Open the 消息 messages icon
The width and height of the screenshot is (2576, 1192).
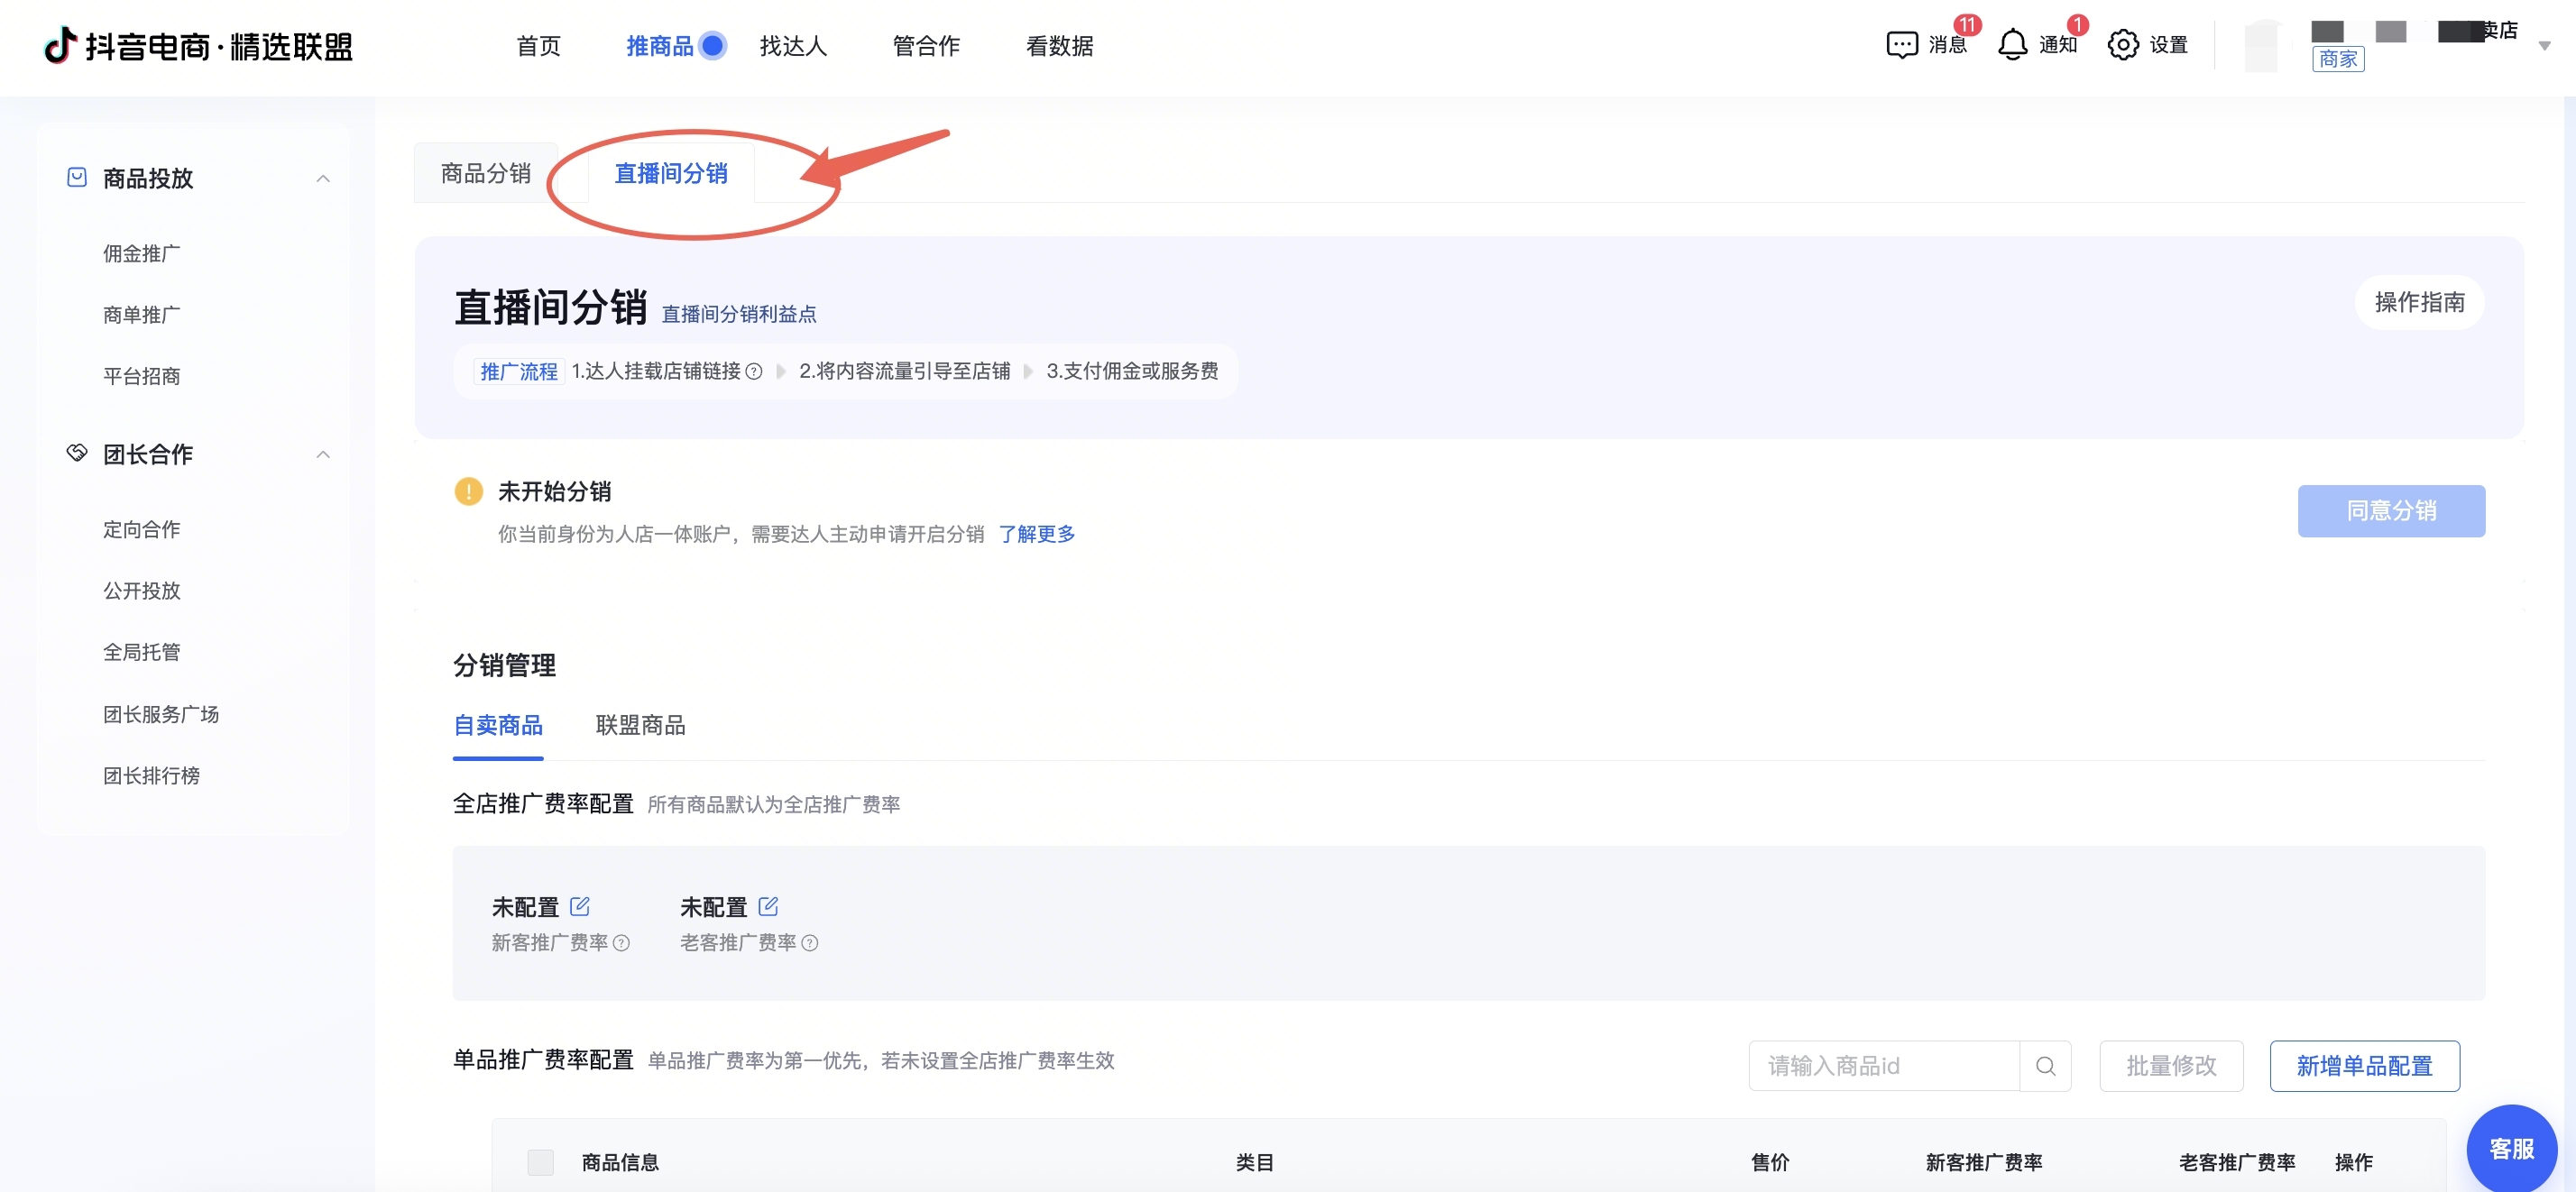[1901, 46]
